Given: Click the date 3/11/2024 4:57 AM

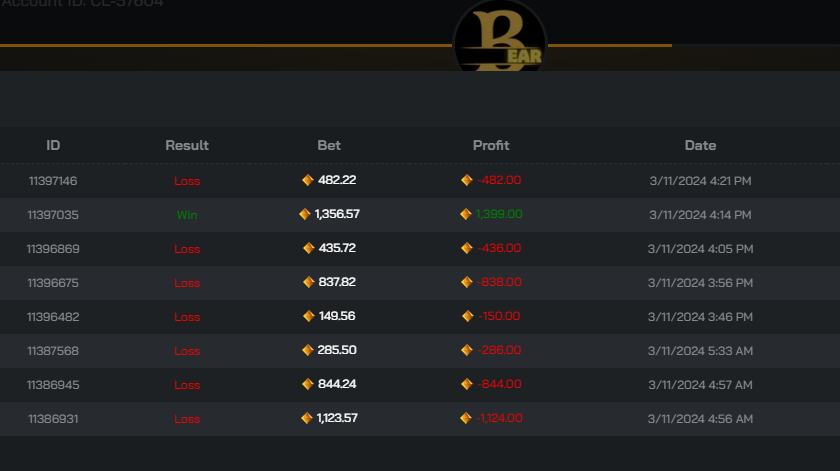Looking at the screenshot, I should pos(700,385).
